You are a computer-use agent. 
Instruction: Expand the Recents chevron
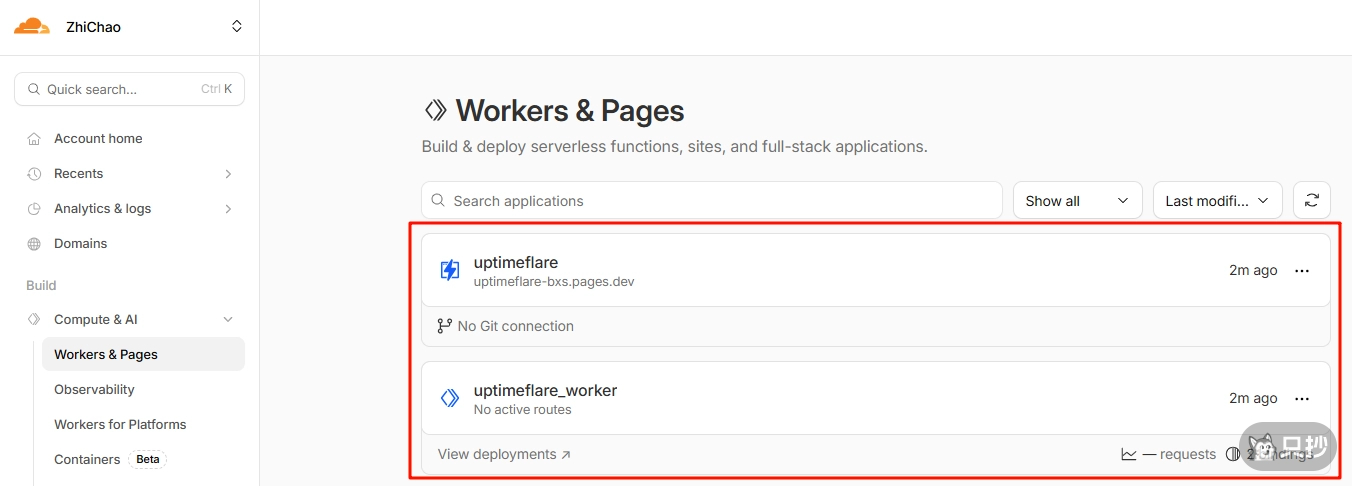(228, 174)
